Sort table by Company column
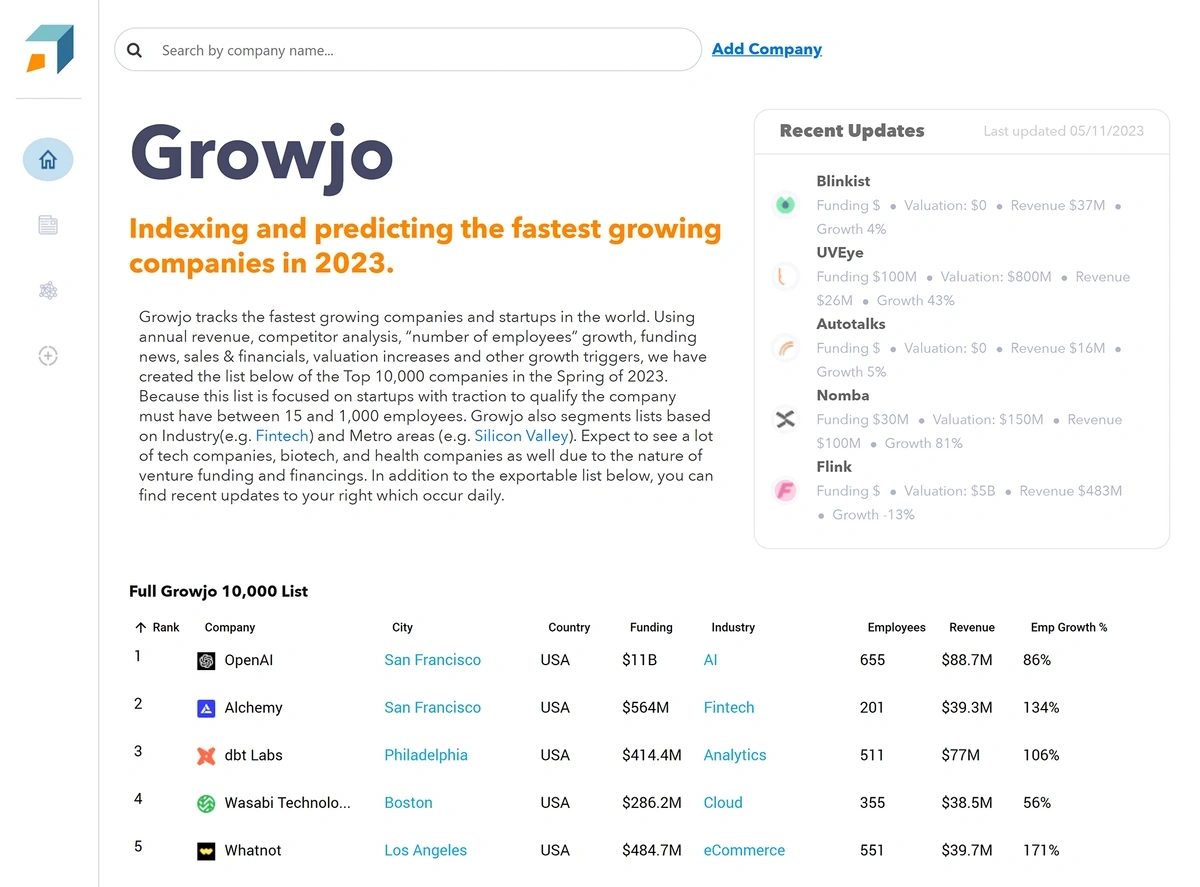Image resolution: width=1200 pixels, height=887 pixels. coord(230,628)
